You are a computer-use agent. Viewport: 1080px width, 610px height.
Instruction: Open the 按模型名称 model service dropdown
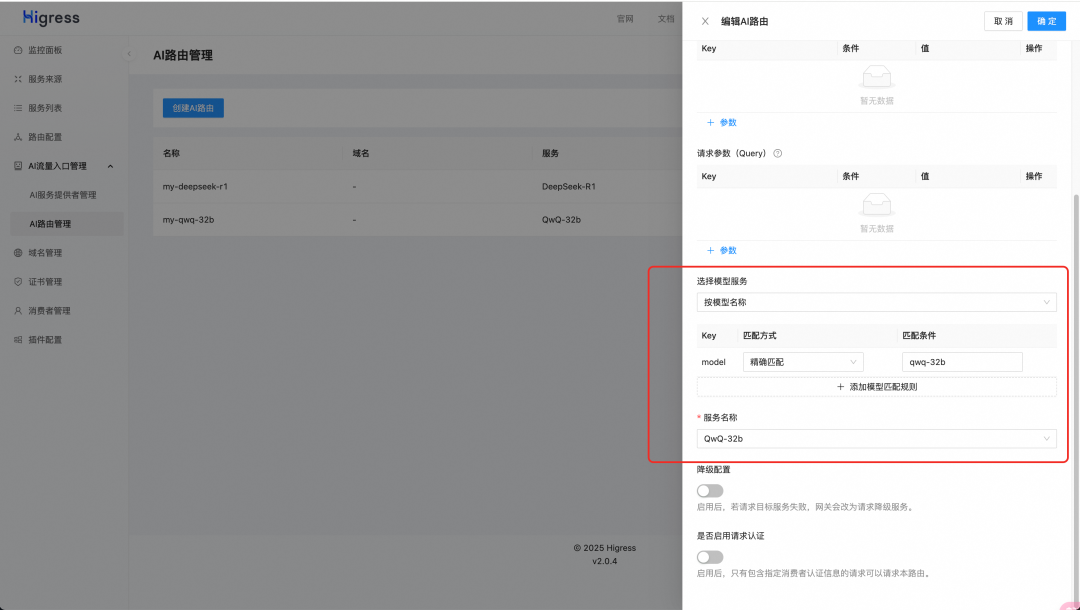[876, 302]
